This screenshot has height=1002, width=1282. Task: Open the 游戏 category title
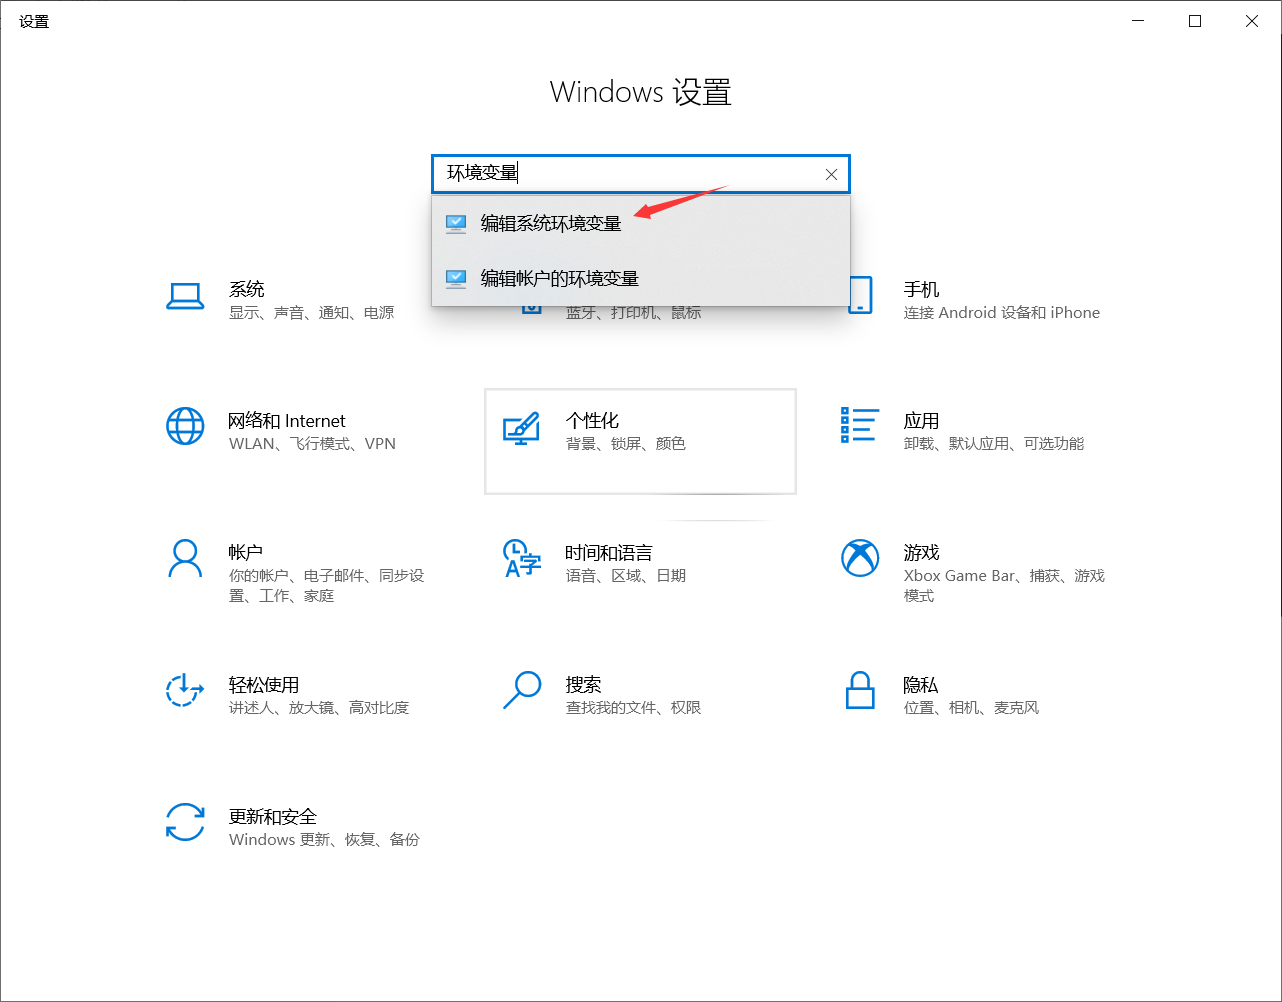pos(921,553)
